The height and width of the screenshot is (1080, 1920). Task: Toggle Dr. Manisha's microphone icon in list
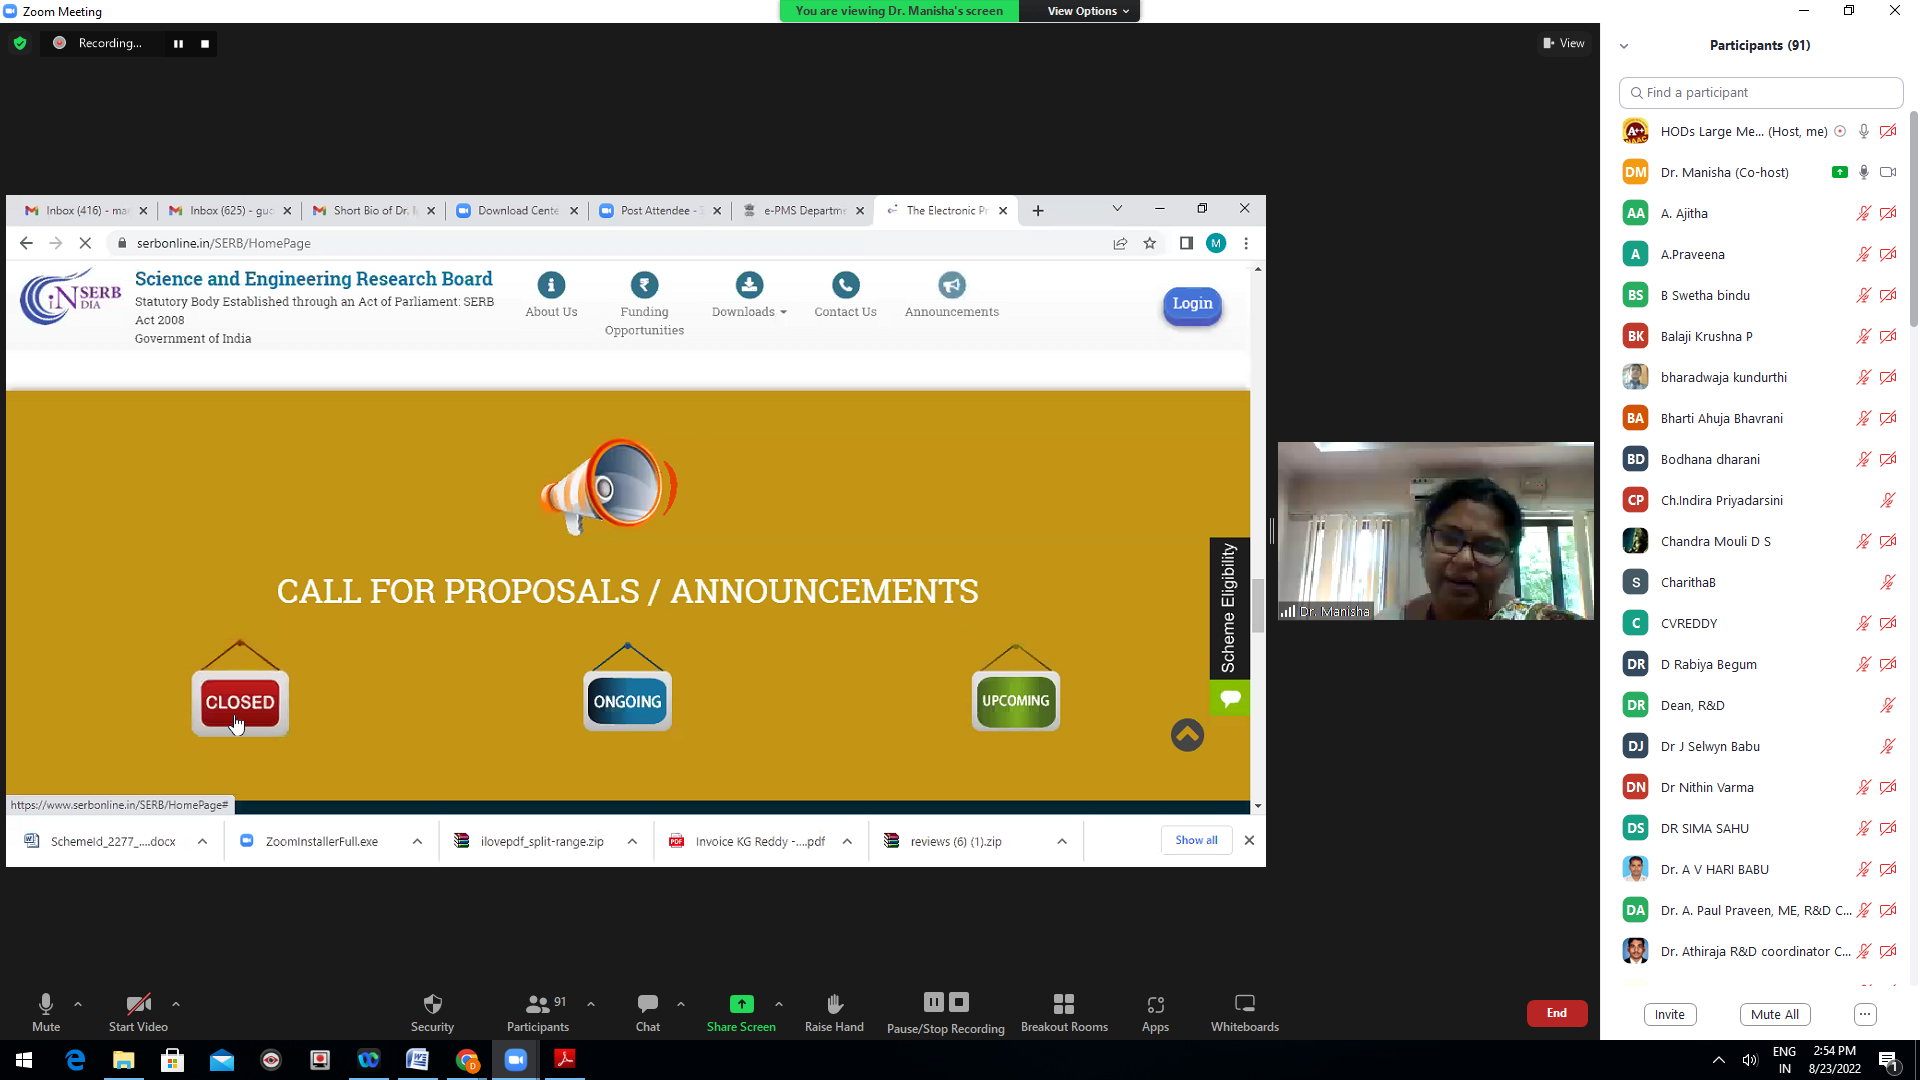[x=1864, y=172]
